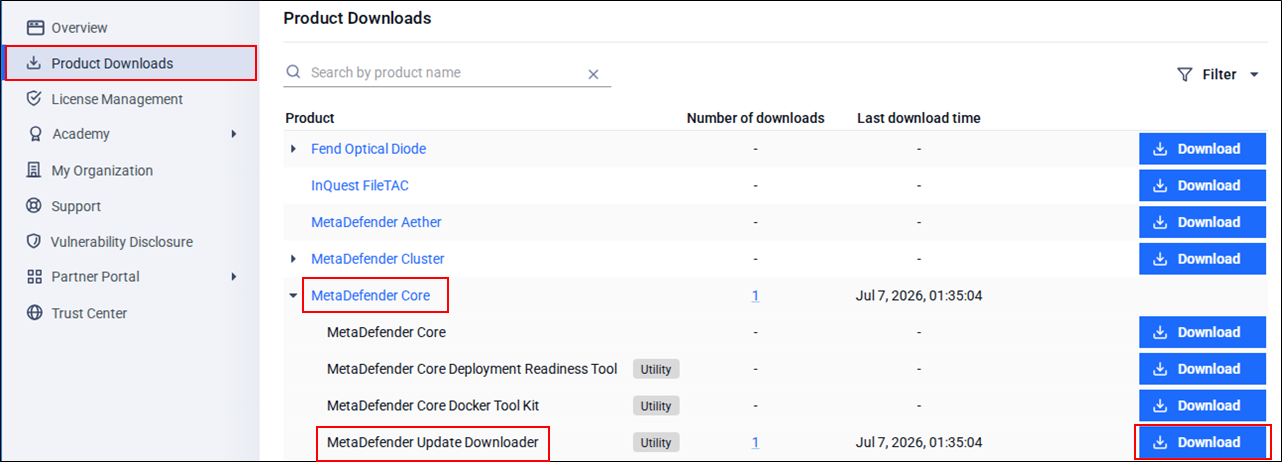Image resolution: width=1282 pixels, height=462 pixels.
Task: Collapse the MetaDefender Core group
Action: pos(293,296)
